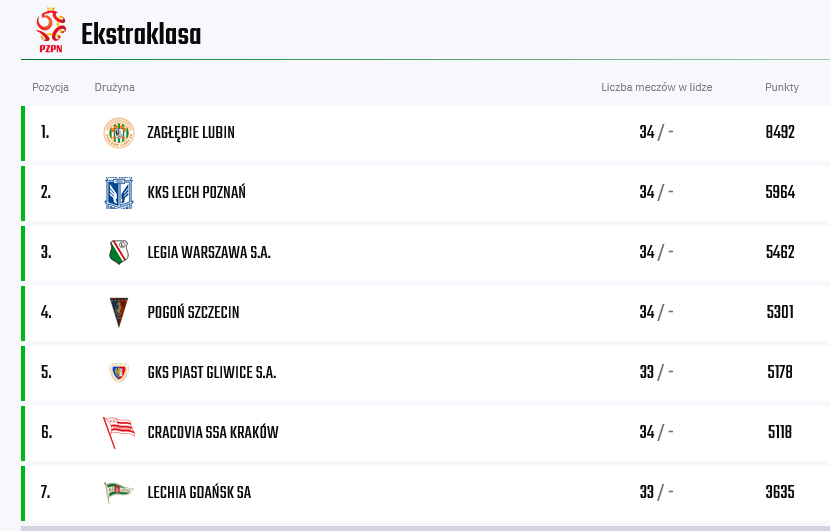Click the Ekstraklasa league heading
This screenshot has width=830, height=531.
coord(141,34)
